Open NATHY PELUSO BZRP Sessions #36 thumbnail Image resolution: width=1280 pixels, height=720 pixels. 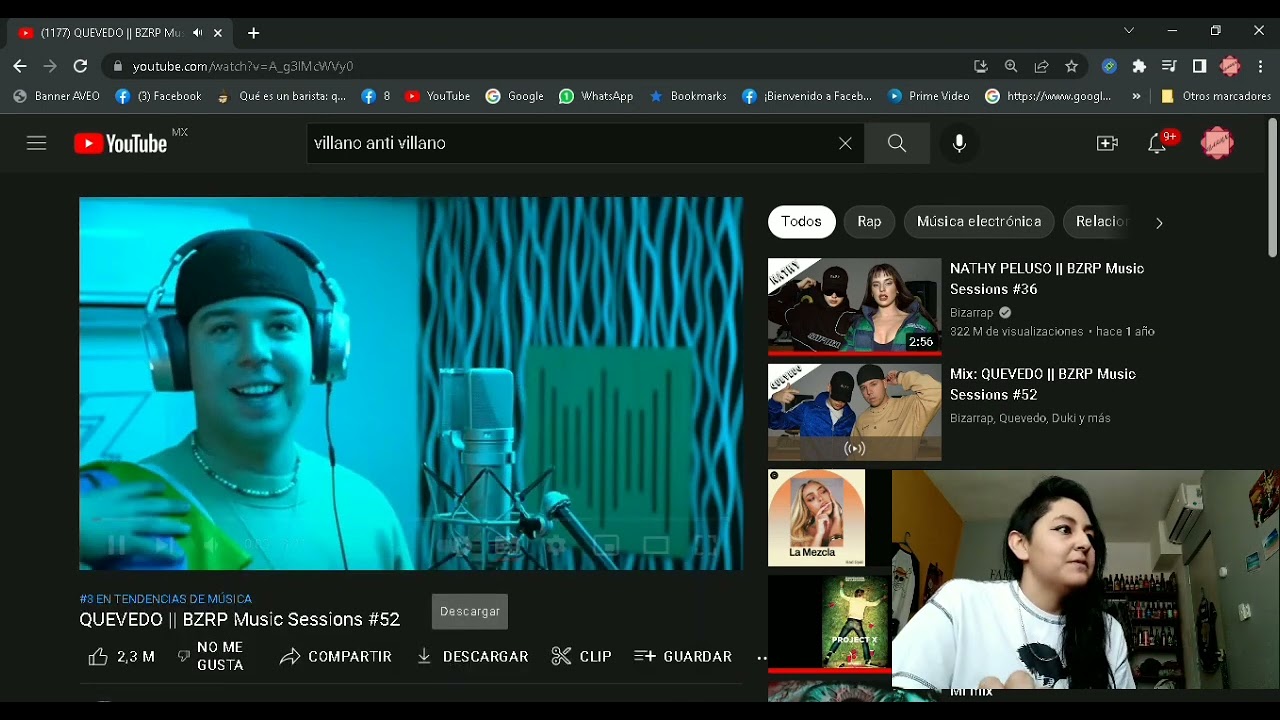[x=854, y=306]
